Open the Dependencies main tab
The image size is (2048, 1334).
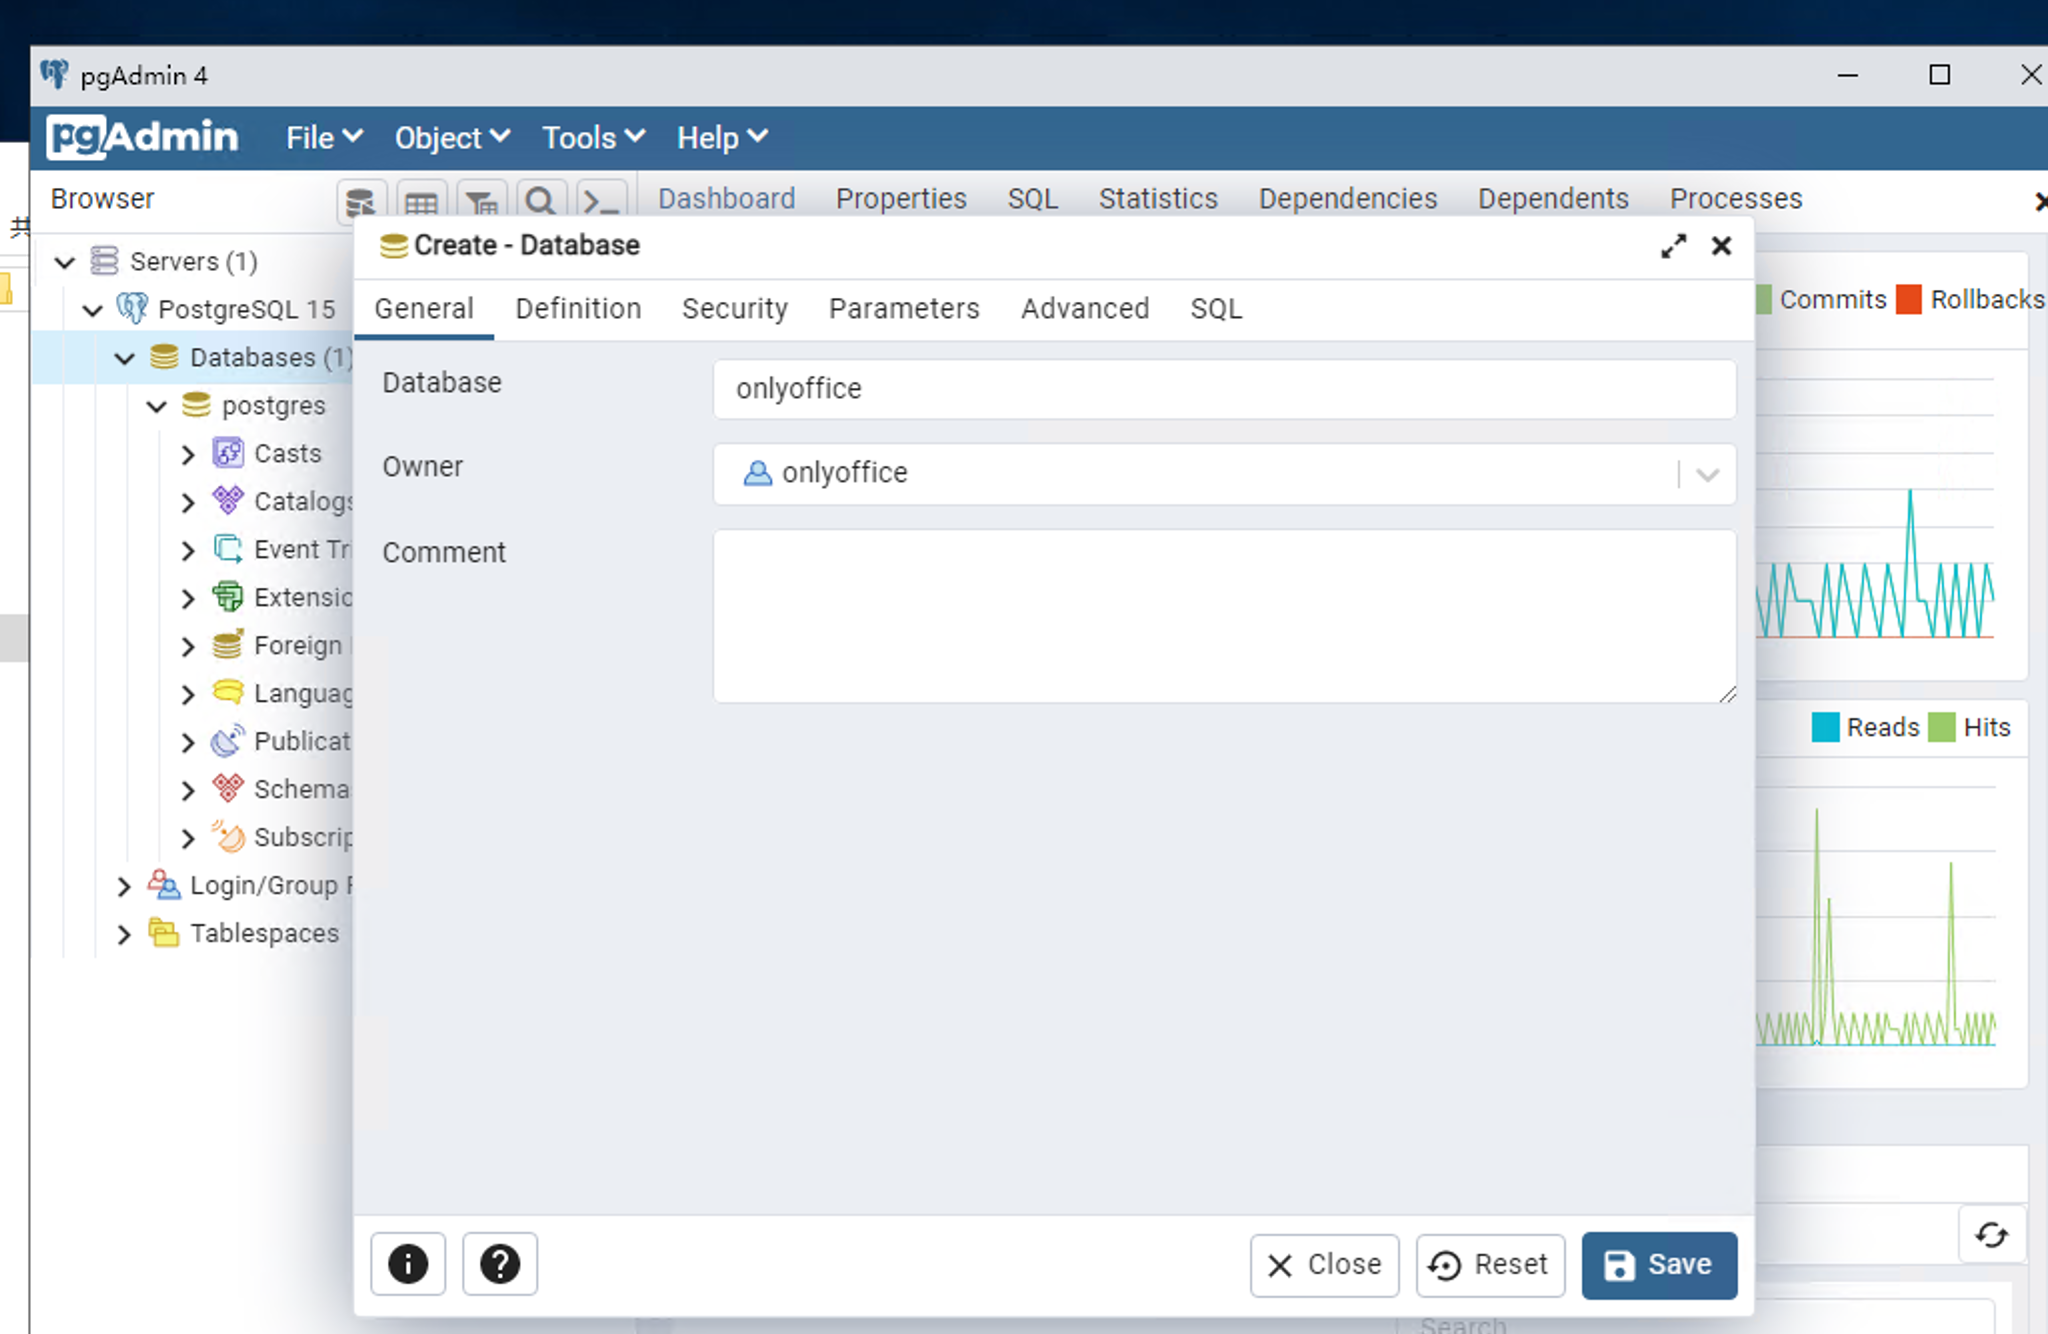click(1348, 199)
